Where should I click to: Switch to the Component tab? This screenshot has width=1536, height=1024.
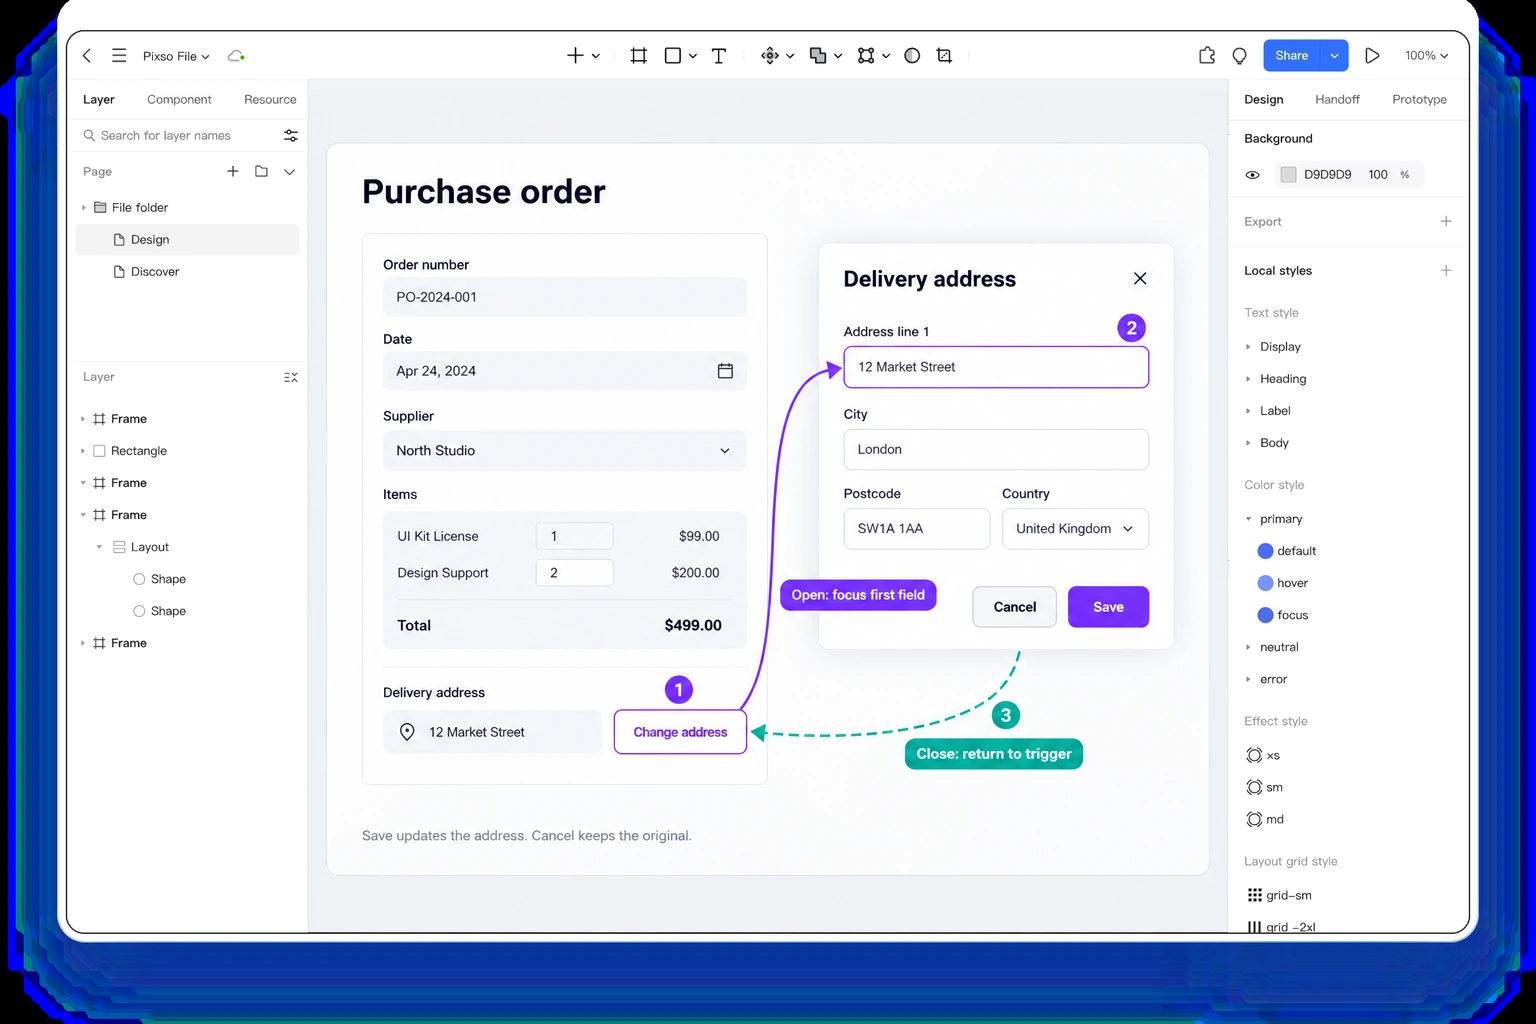(179, 100)
